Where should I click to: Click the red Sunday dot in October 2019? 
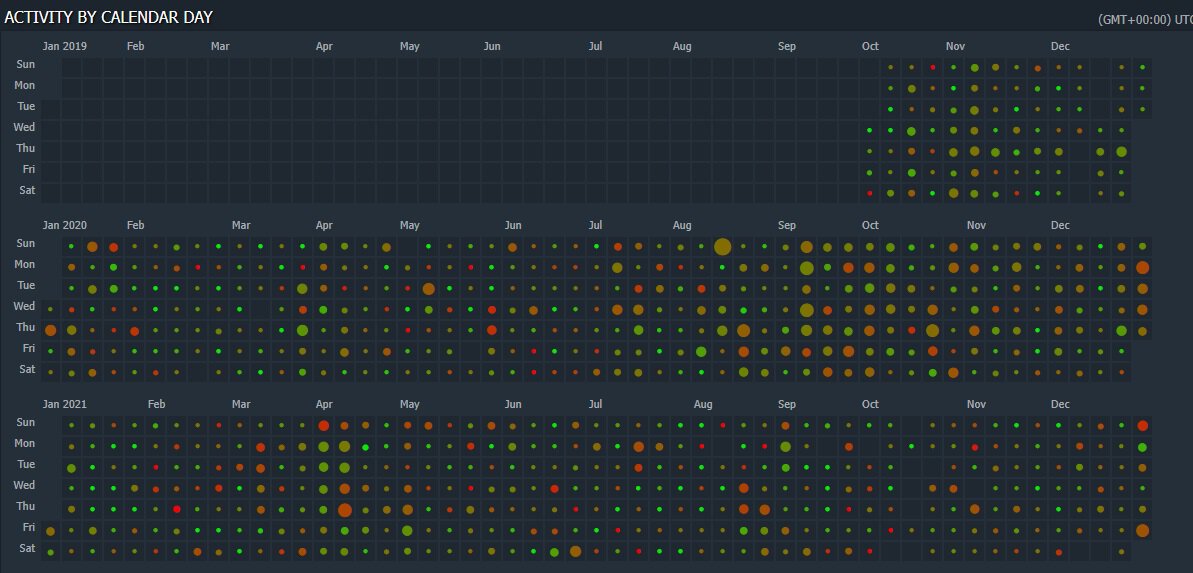click(932, 68)
